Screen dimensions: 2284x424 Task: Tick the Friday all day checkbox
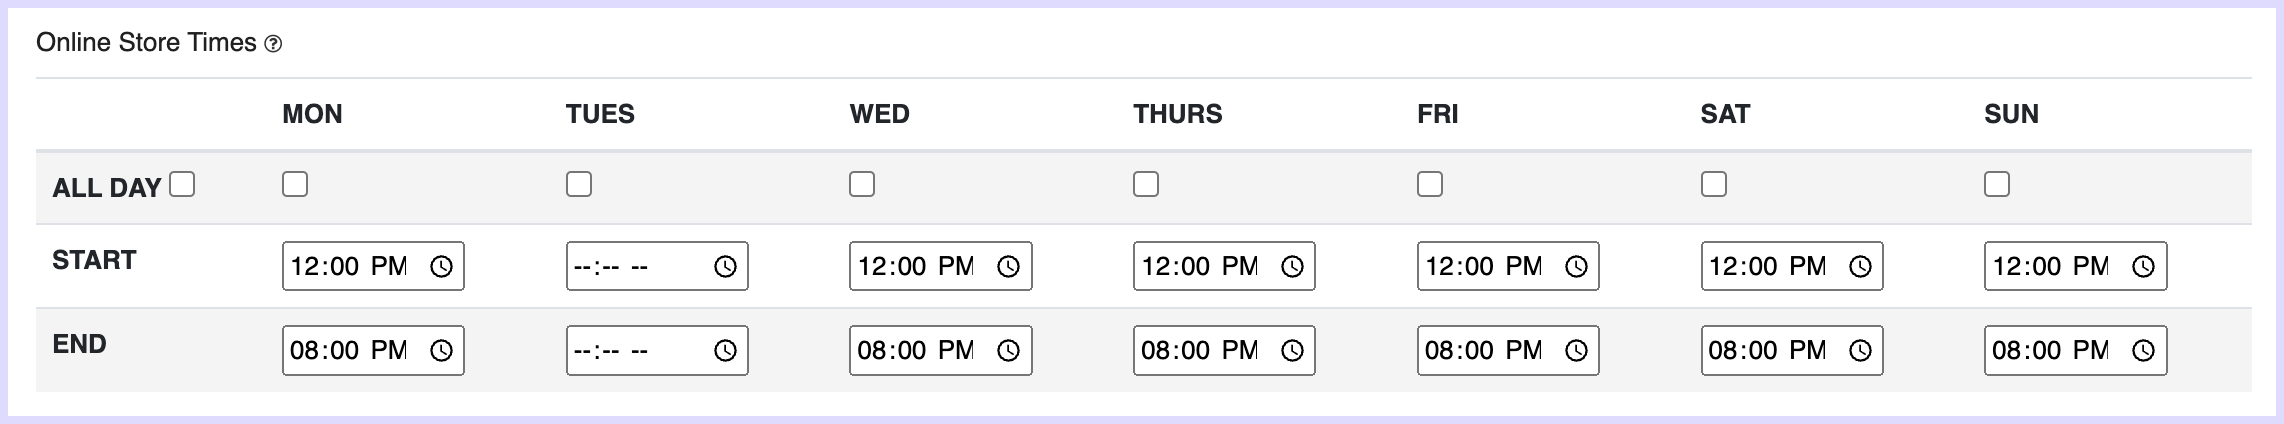click(x=1430, y=184)
